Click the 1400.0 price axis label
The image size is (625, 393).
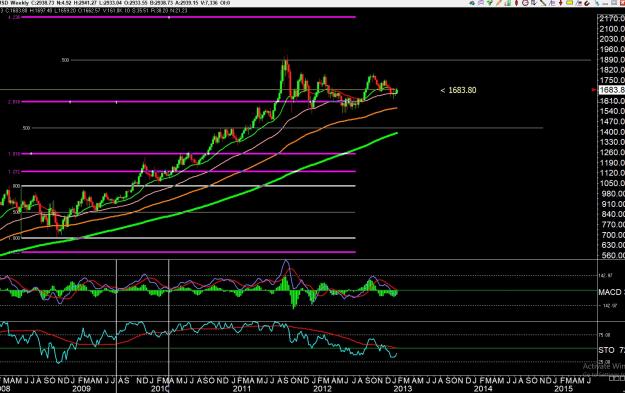[x=612, y=132]
